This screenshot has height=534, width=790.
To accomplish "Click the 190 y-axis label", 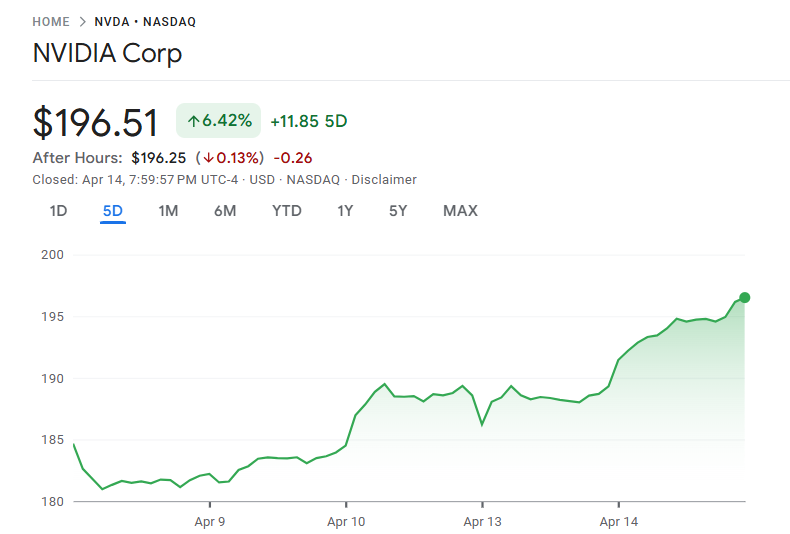I will (52, 379).
